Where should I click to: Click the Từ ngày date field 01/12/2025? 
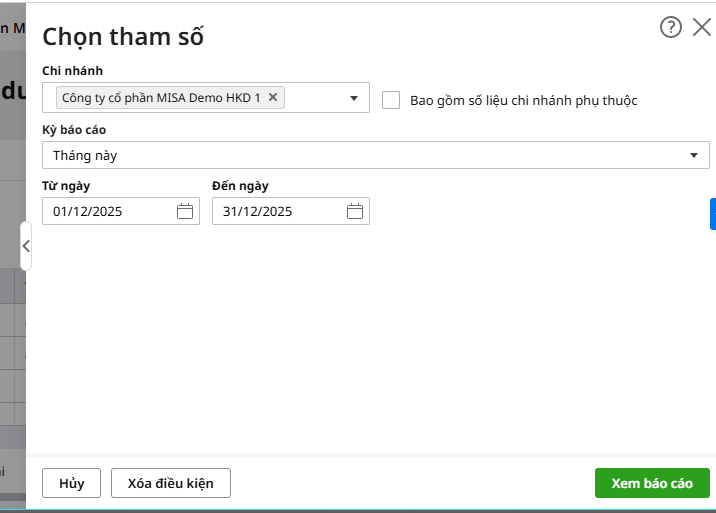click(108, 211)
